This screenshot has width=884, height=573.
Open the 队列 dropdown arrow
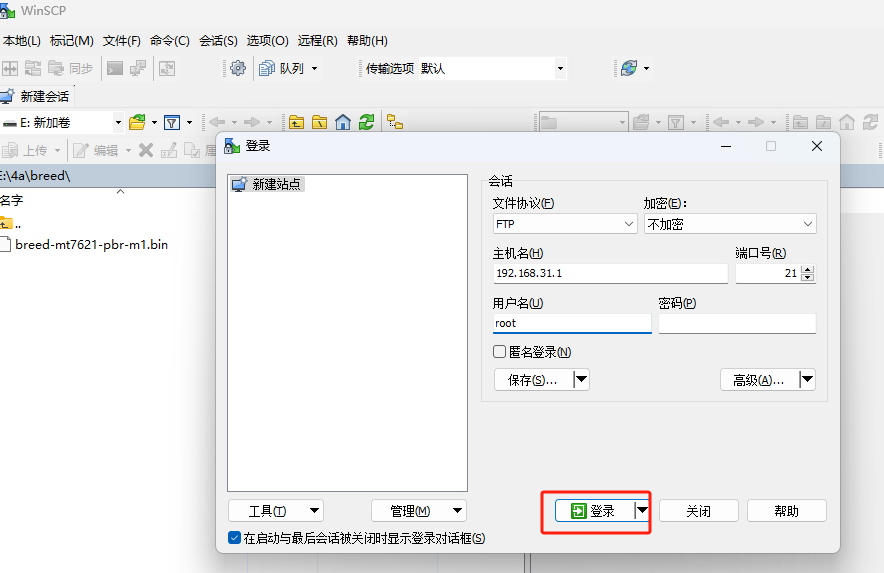[315, 69]
